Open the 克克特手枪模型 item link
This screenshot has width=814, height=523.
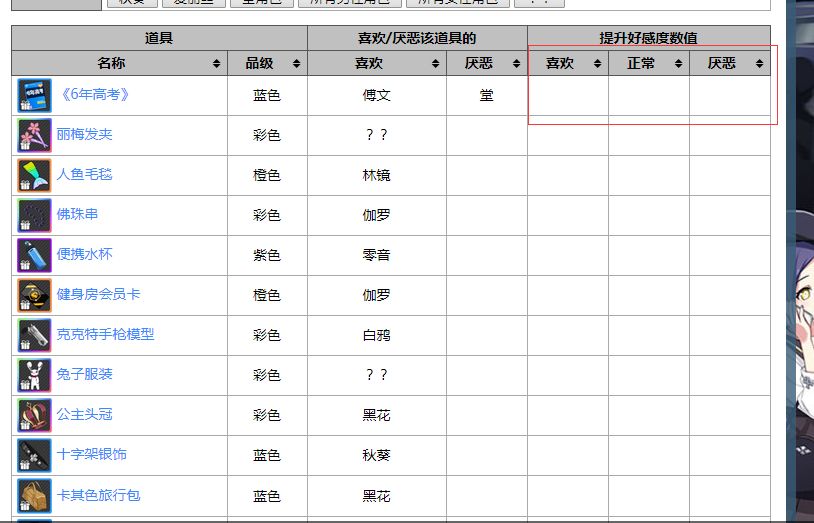point(105,334)
